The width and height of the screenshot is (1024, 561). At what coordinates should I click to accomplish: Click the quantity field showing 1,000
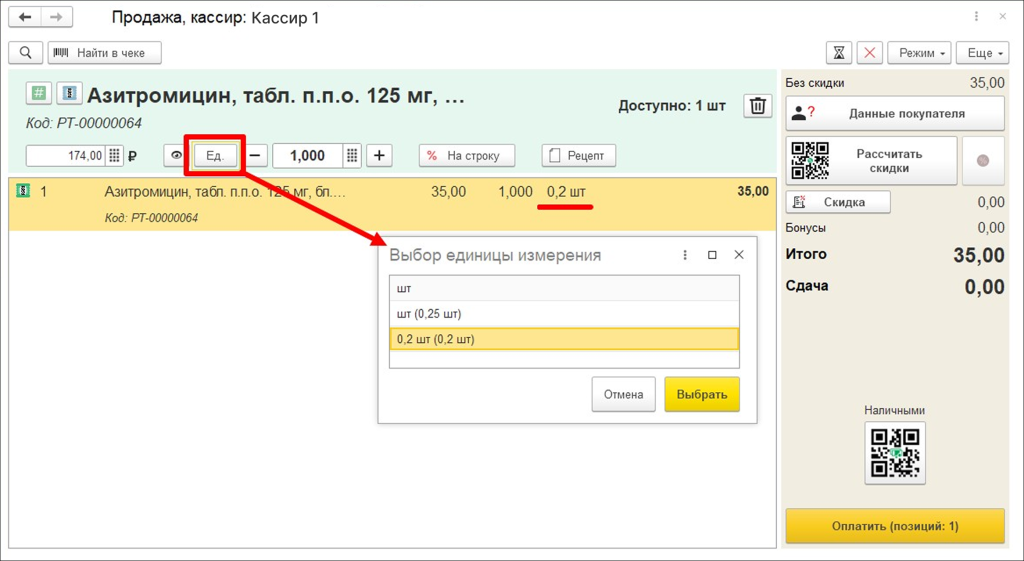tap(306, 156)
